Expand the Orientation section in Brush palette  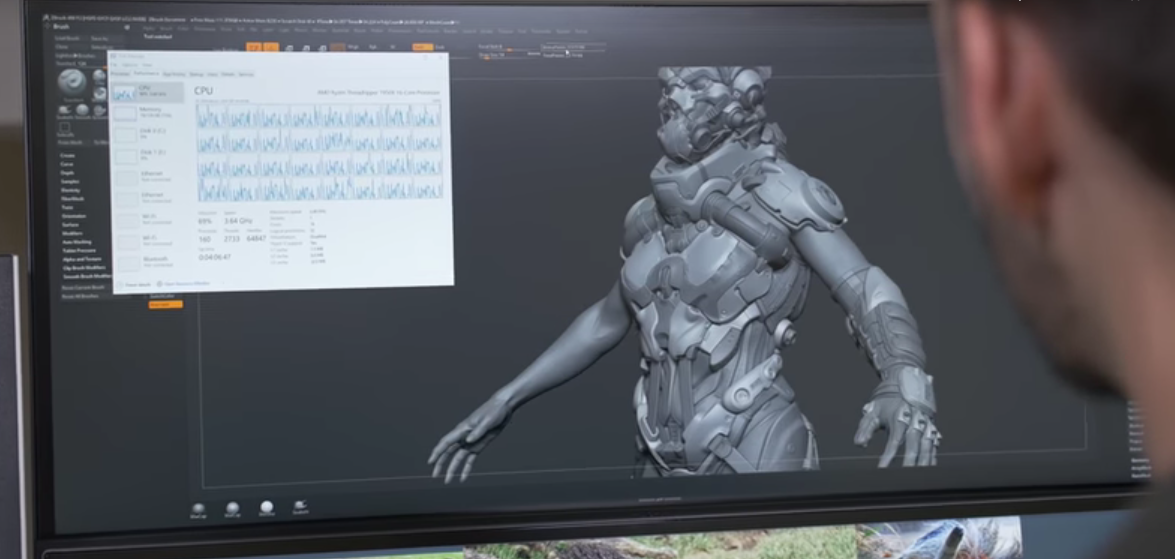point(73,216)
